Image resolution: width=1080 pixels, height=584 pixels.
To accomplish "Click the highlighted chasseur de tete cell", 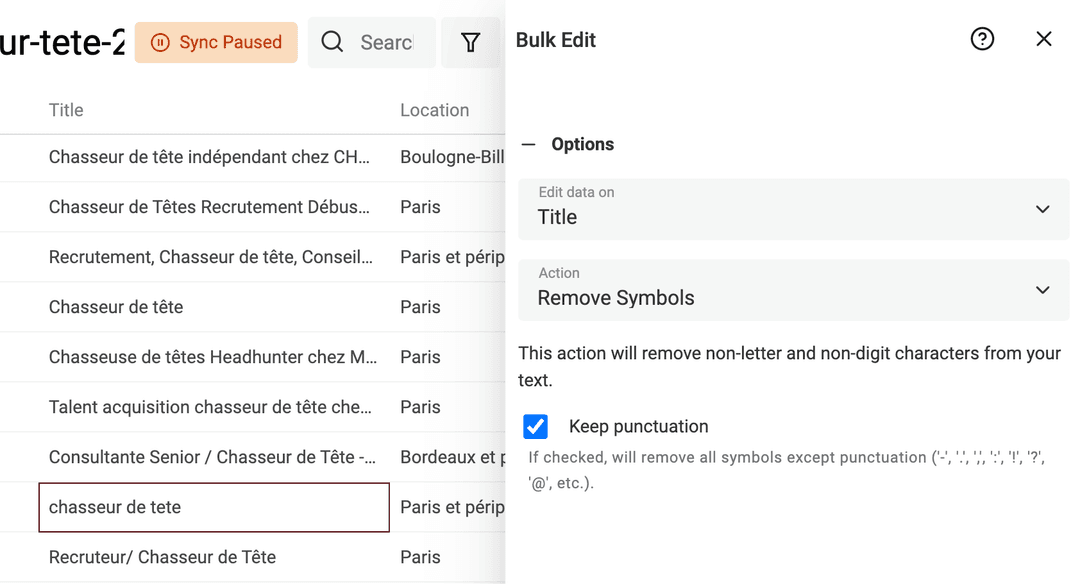I will (x=213, y=507).
